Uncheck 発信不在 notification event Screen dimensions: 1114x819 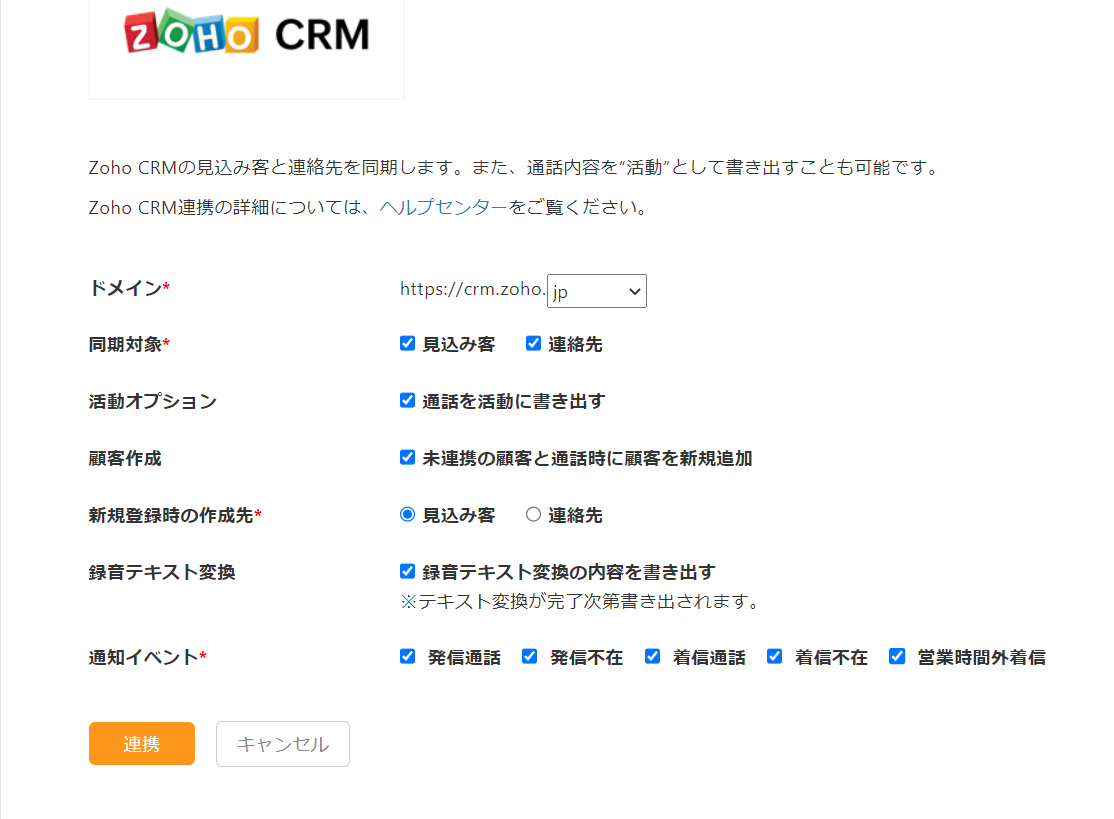point(529,656)
